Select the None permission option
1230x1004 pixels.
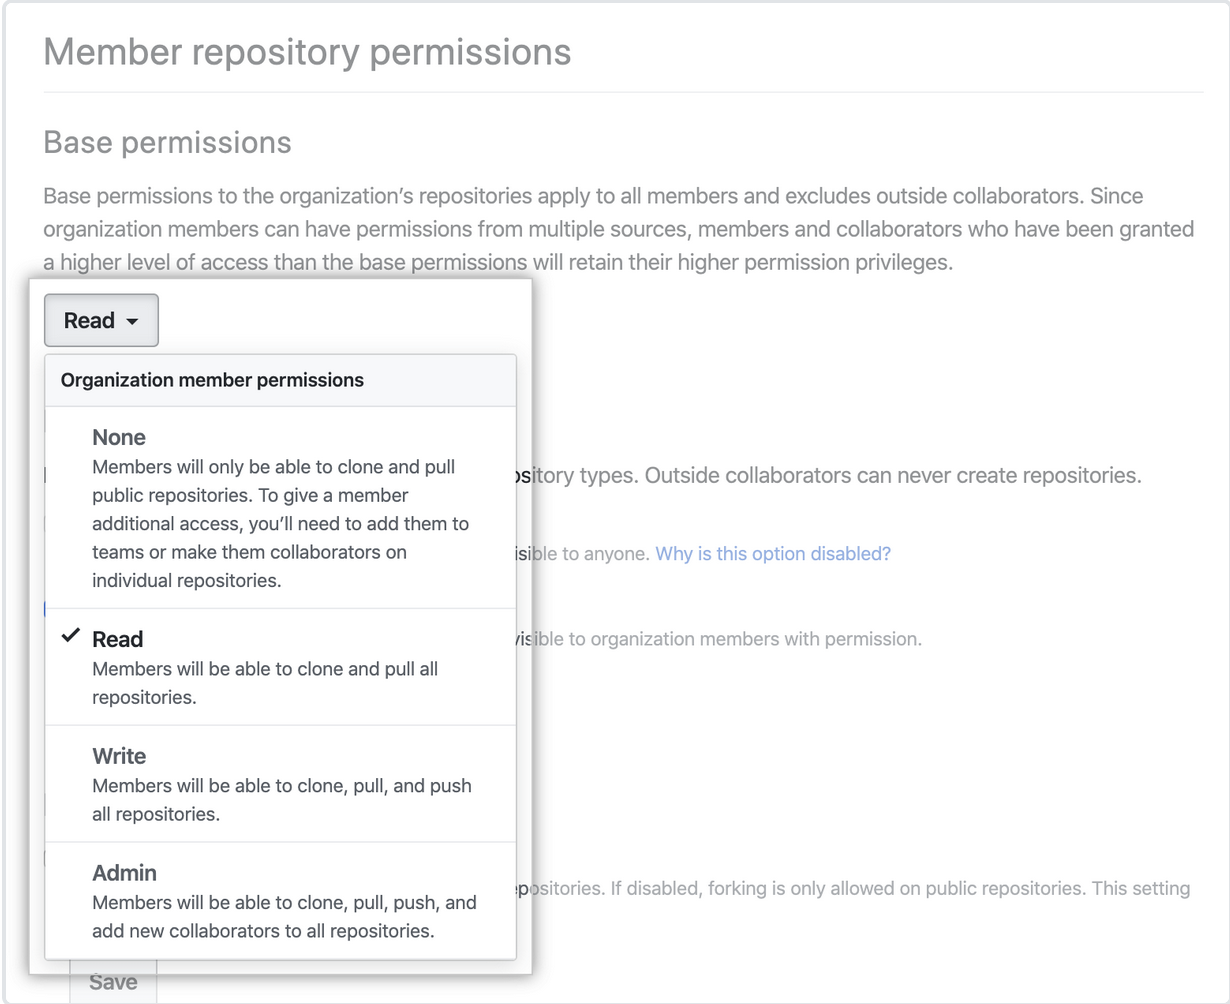point(280,507)
